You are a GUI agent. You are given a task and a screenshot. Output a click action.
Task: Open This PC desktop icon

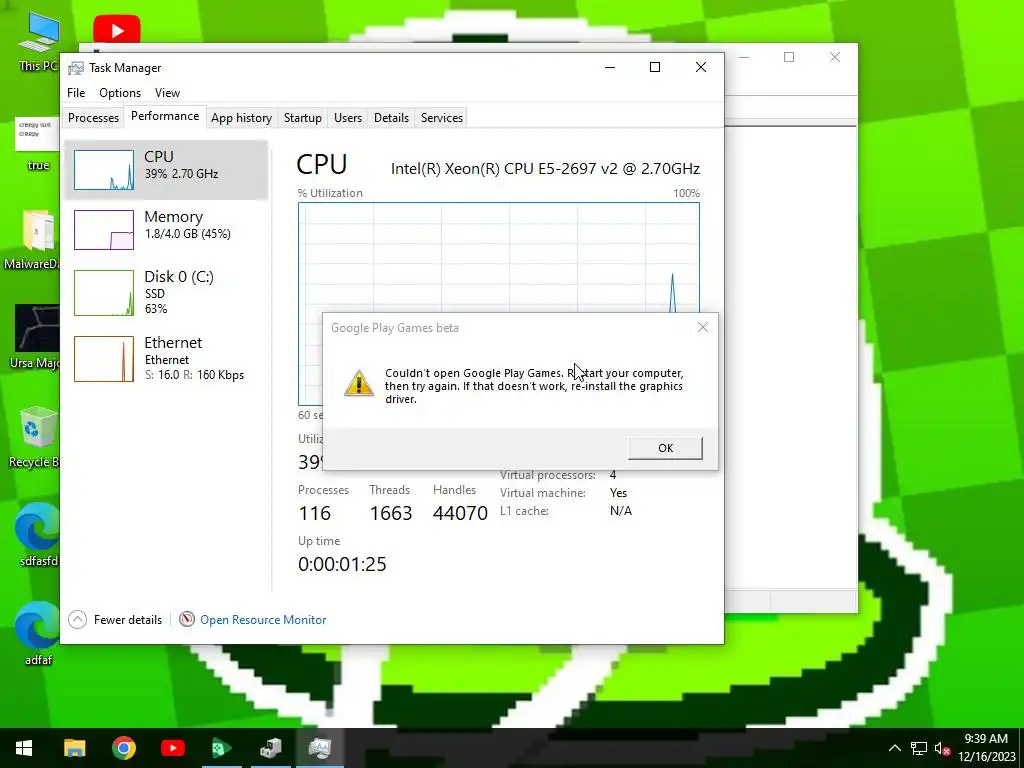coord(39,42)
